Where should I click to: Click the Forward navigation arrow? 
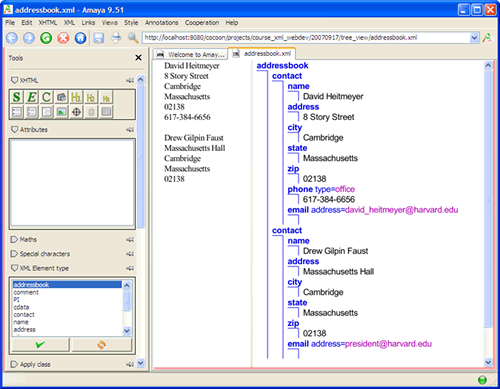[x=29, y=38]
